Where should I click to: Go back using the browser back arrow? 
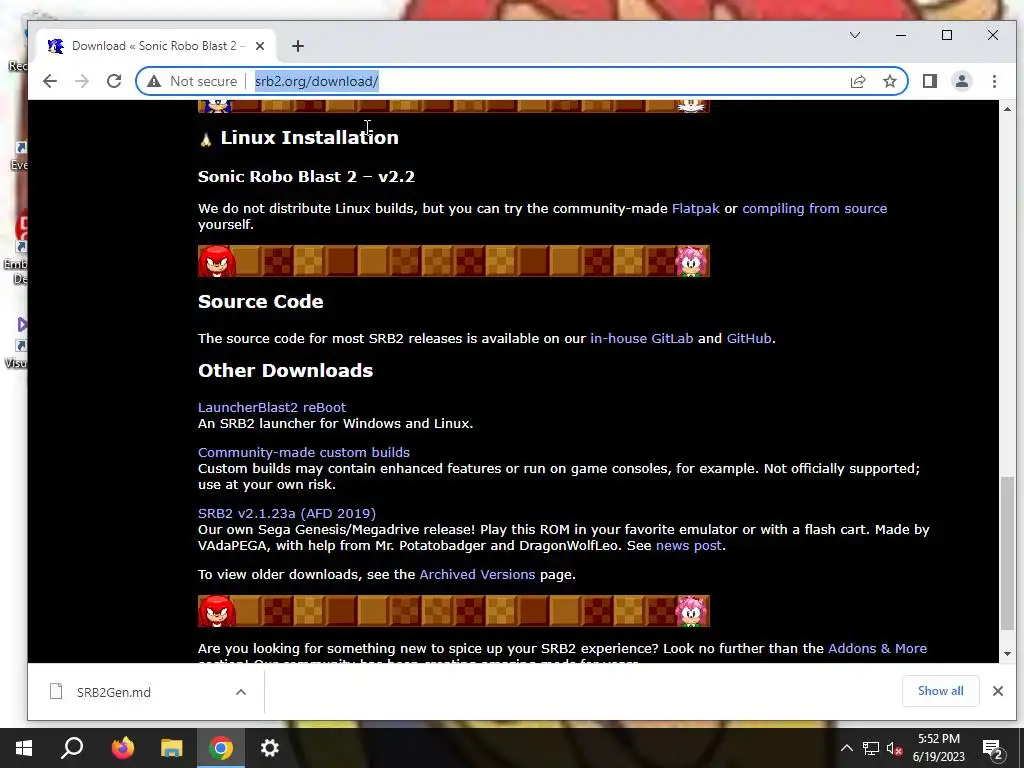[50, 81]
